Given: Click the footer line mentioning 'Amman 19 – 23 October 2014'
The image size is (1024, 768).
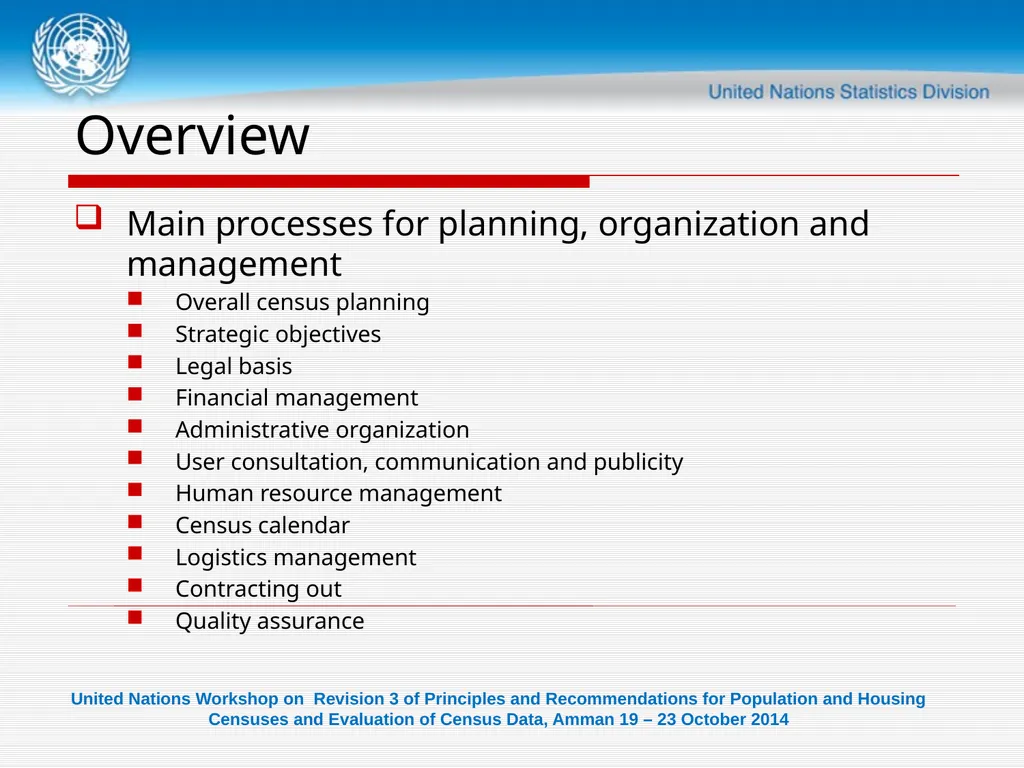Looking at the screenshot, I should [x=498, y=720].
